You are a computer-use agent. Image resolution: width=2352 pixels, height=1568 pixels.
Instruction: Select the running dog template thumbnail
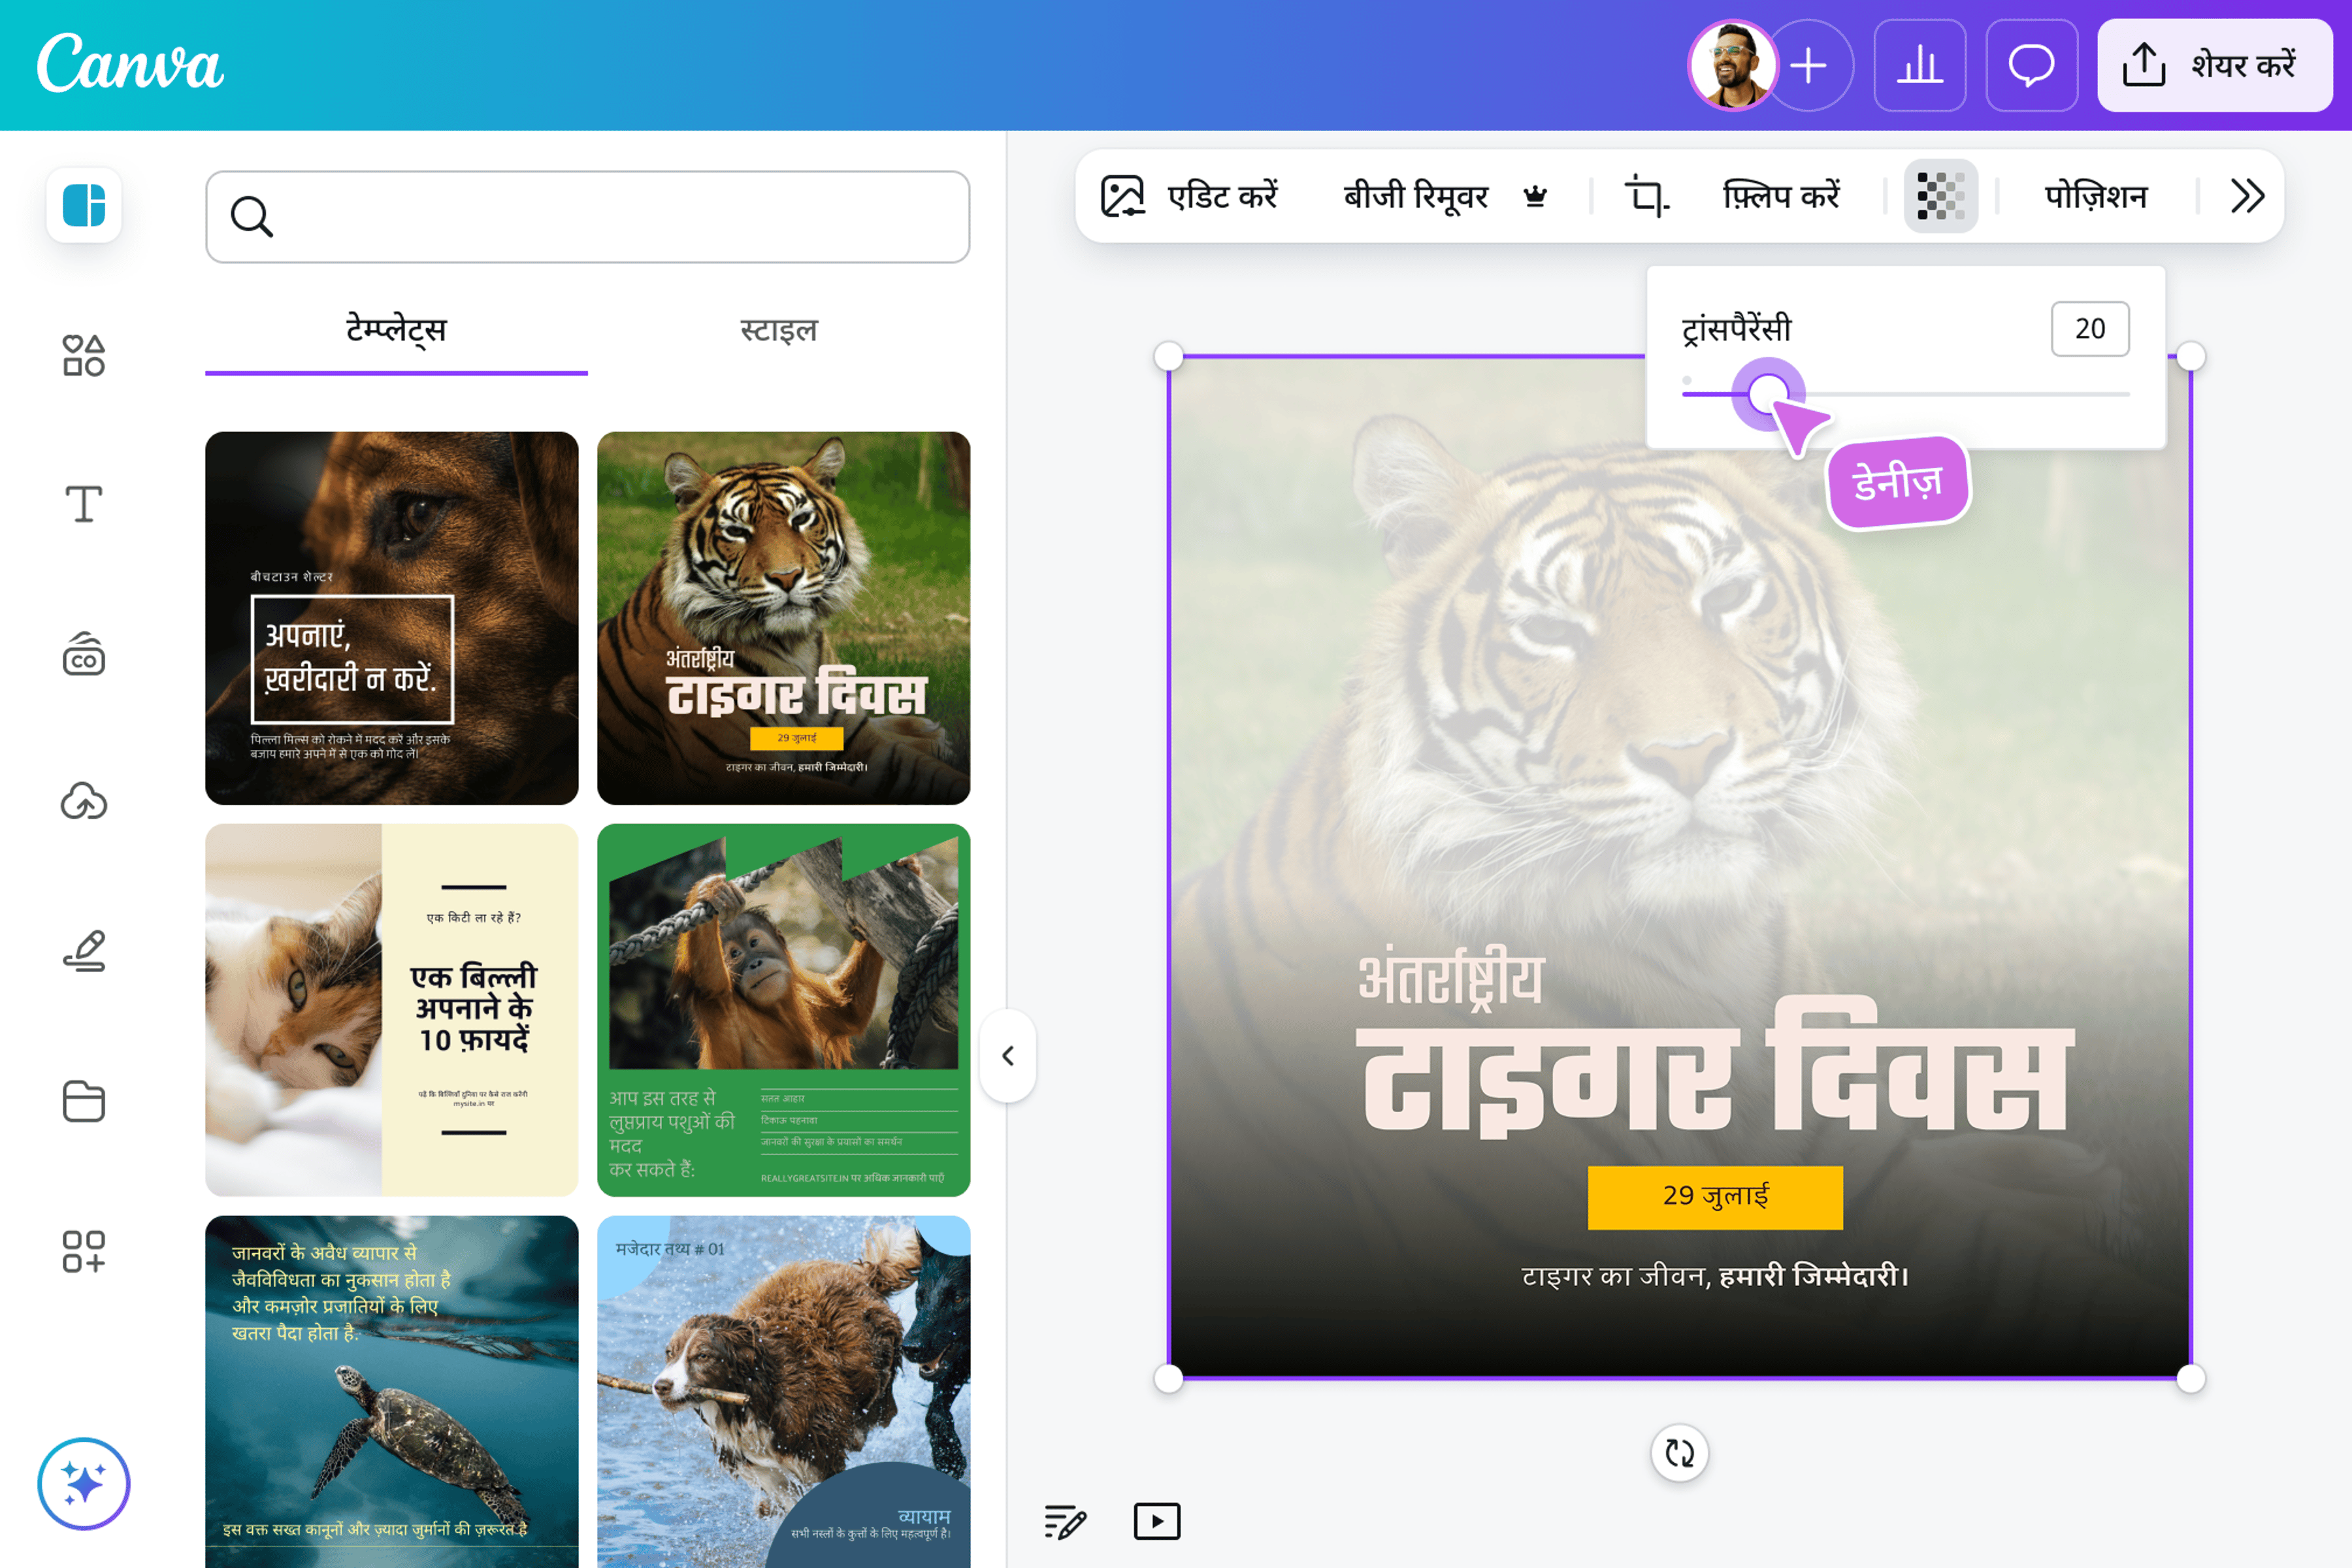pyautogui.click(x=784, y=1392)
